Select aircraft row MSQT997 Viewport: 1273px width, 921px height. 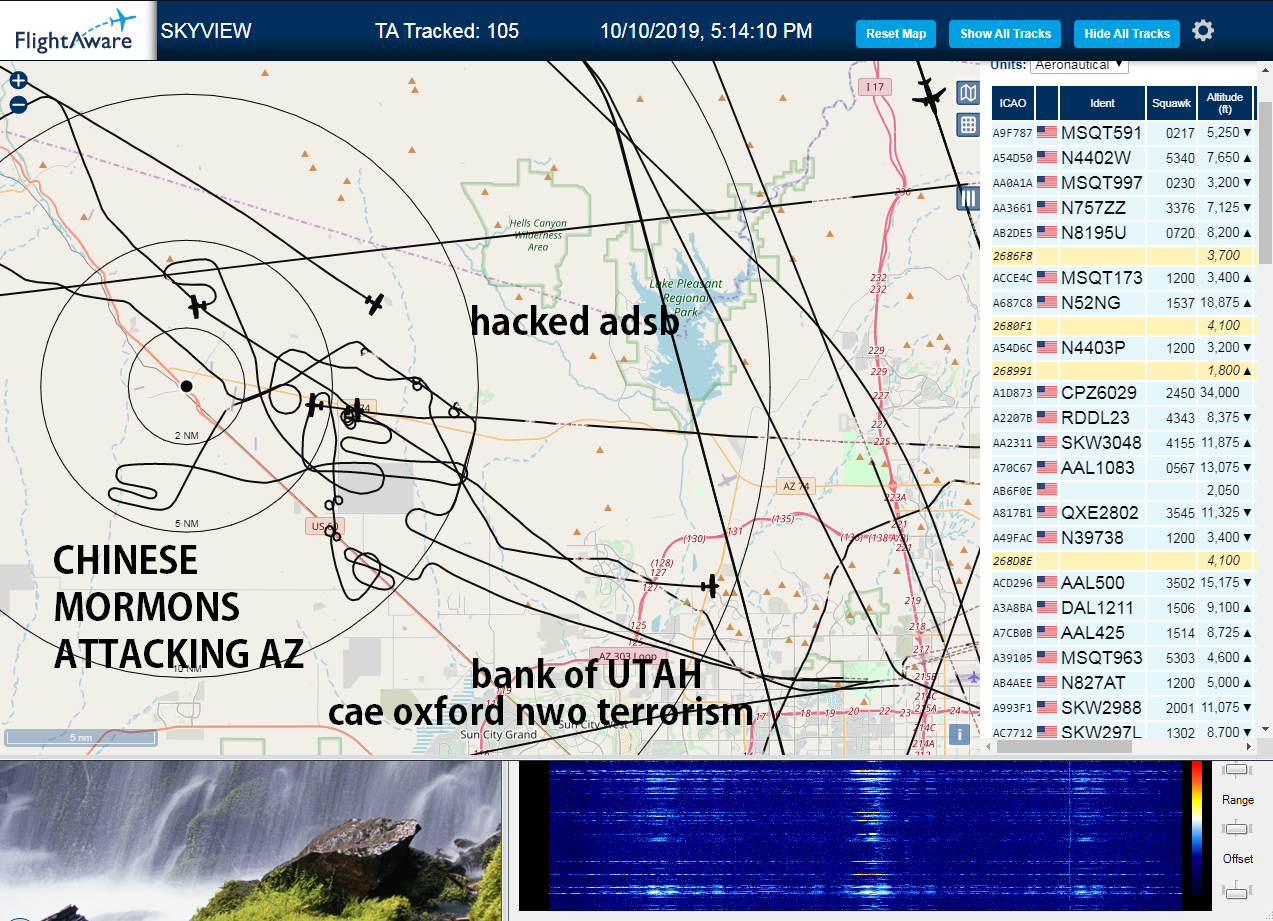tap(1122, 182)
